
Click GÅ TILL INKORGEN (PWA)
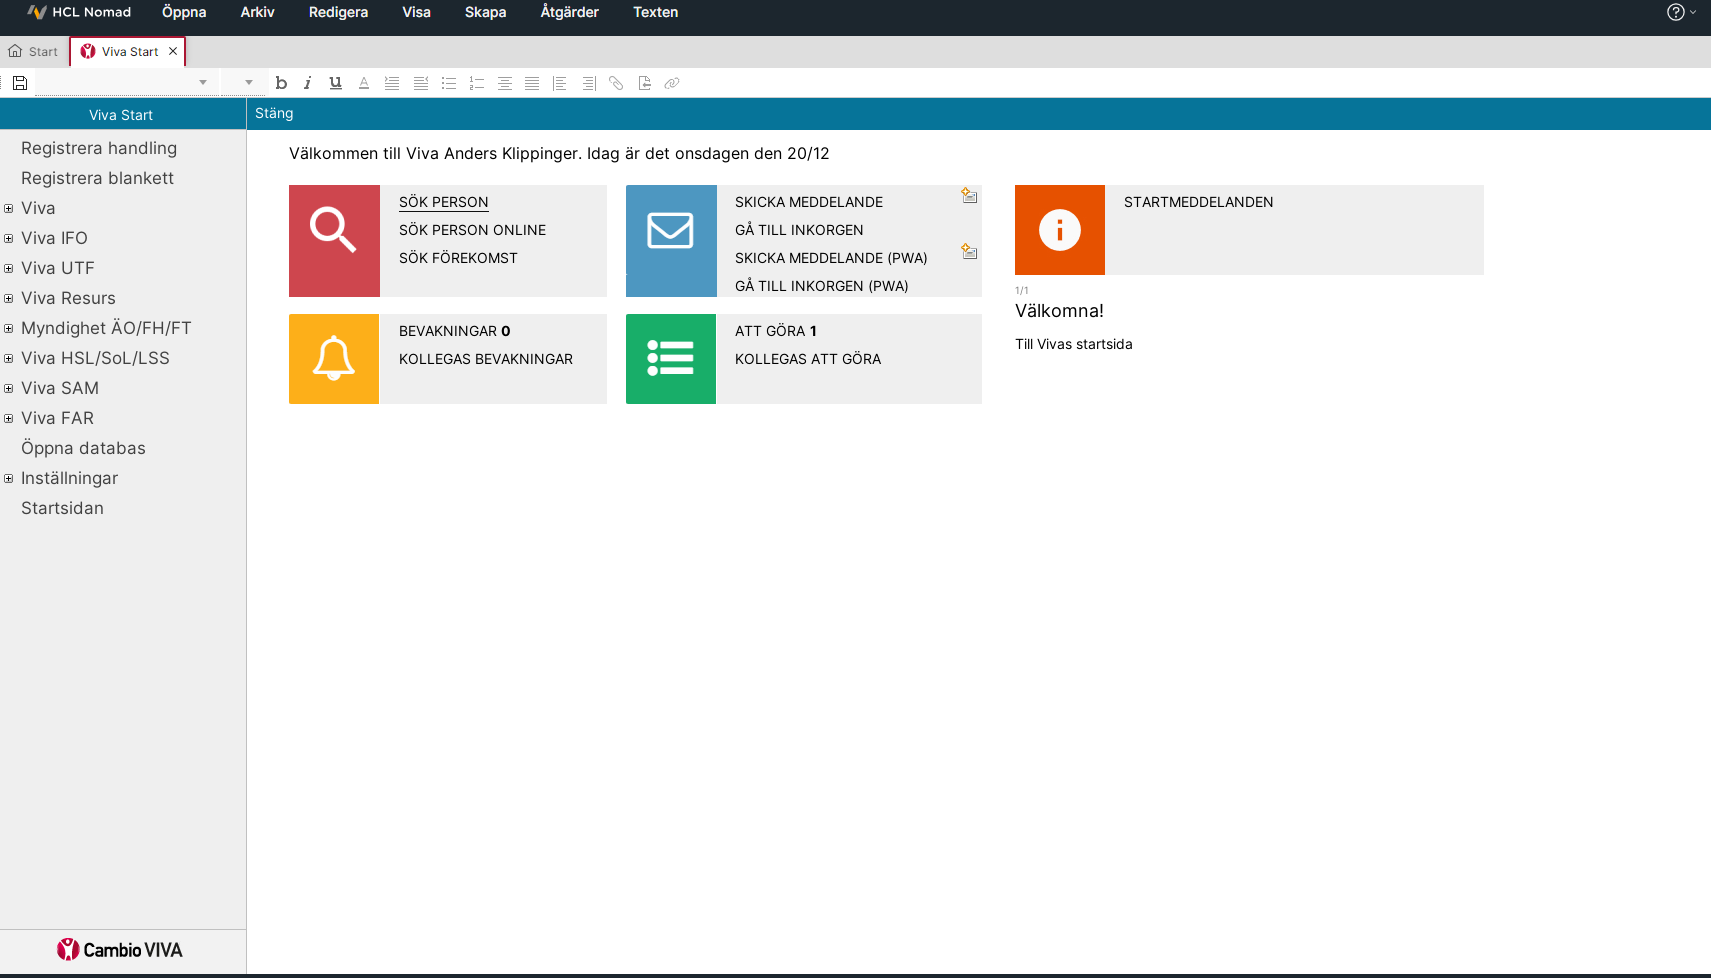(x=821, y=286)
